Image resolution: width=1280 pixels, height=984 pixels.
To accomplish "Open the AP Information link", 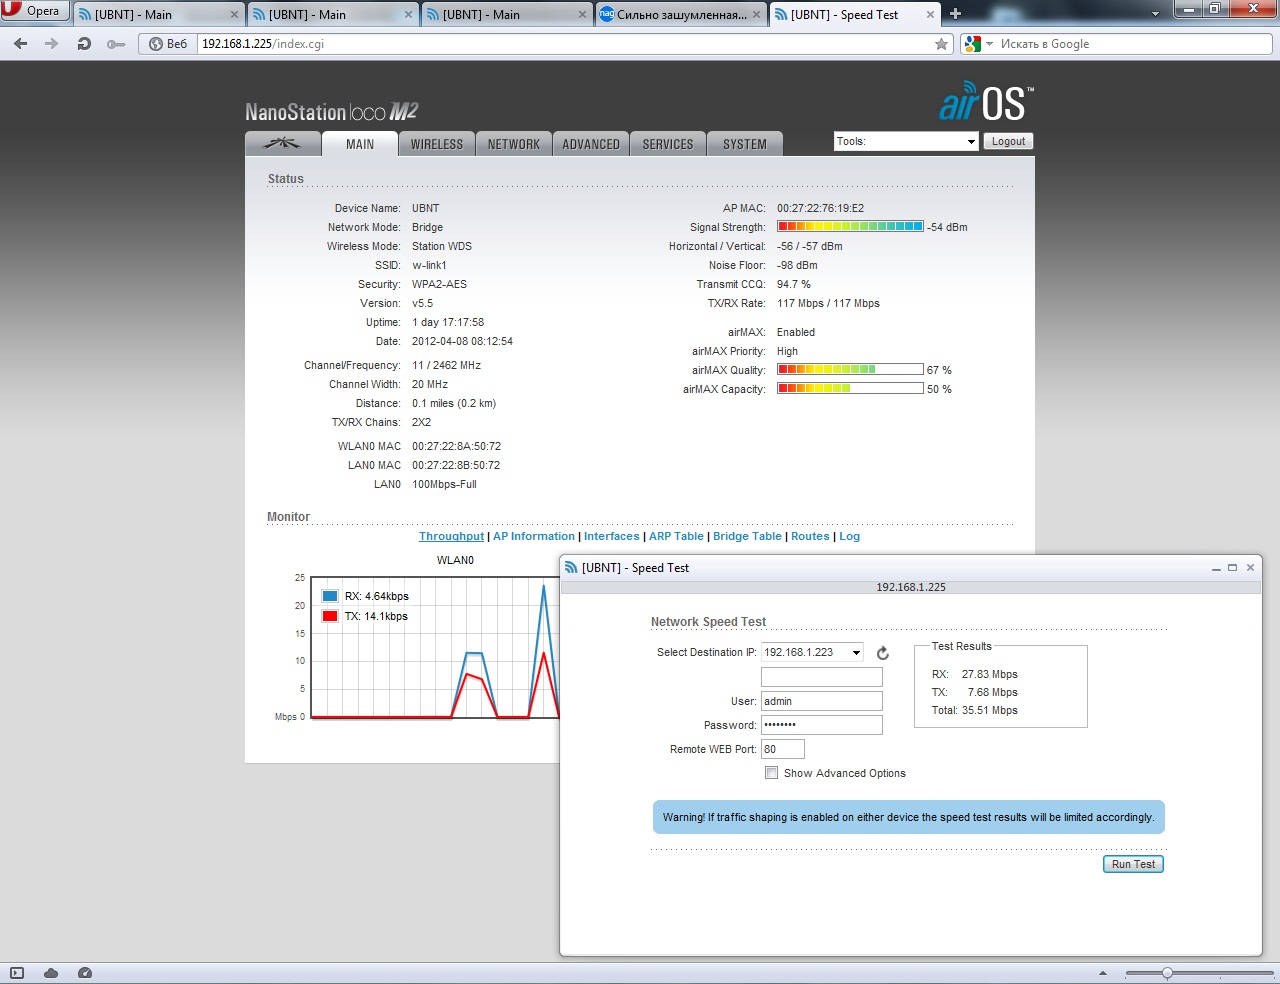I will pos(534,536).
